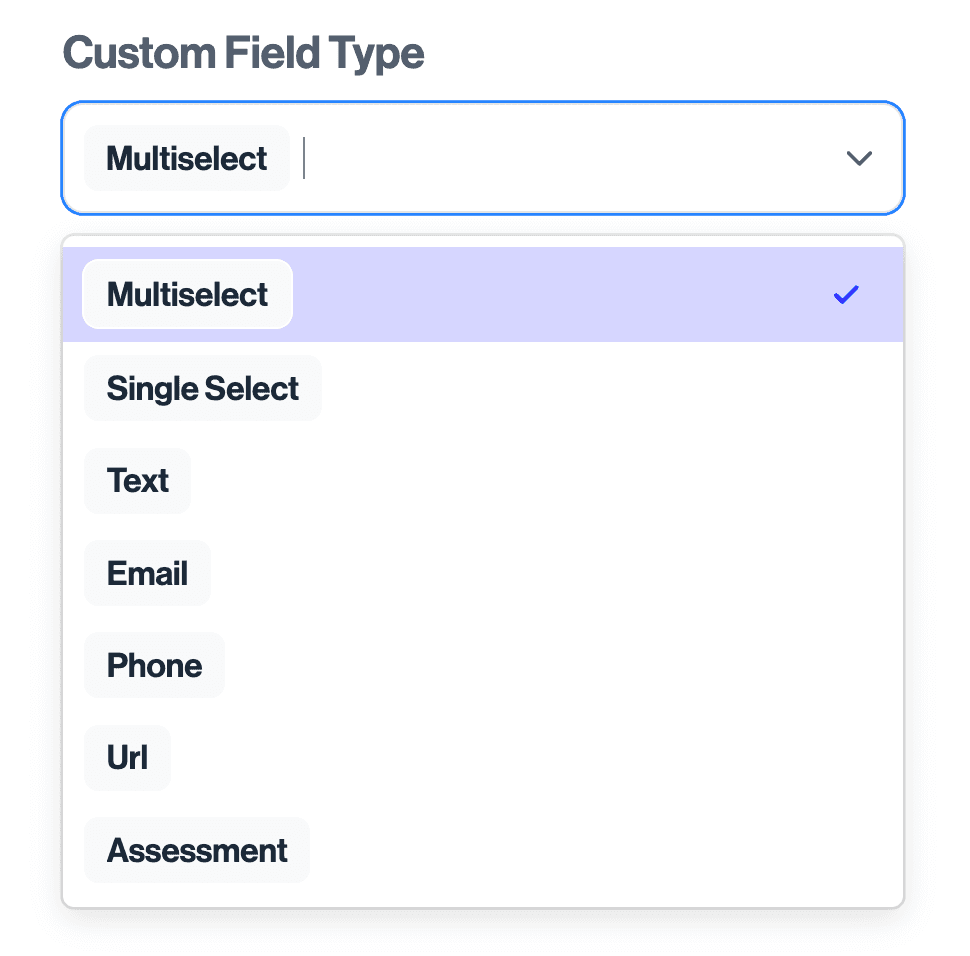The height and width of the screenshot is (956, 970).
Task: Collapse the field type dropdown list
Action: point(858,158)
